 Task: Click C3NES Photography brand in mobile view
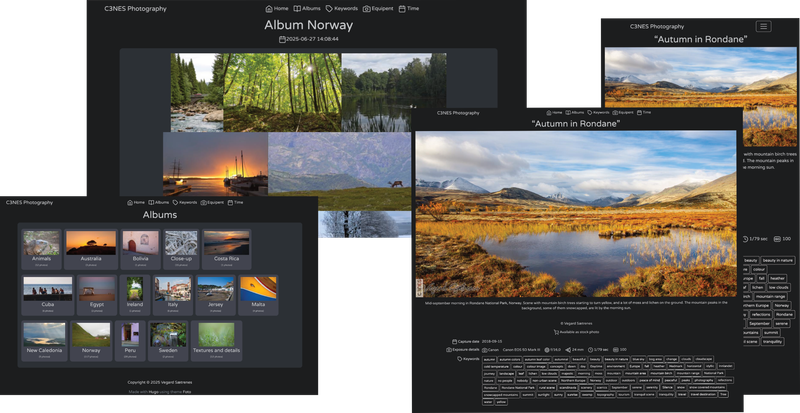(657, 27)
